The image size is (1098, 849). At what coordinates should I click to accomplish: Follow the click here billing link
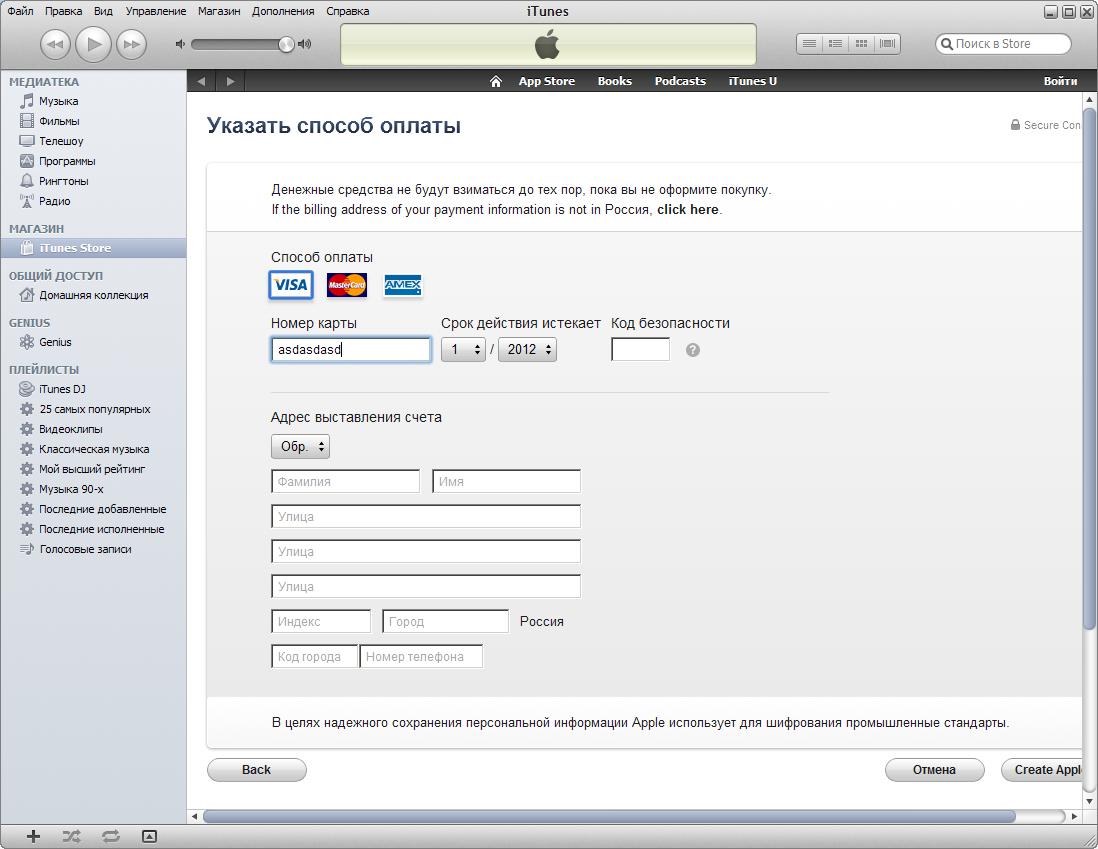tap(688, 209)
